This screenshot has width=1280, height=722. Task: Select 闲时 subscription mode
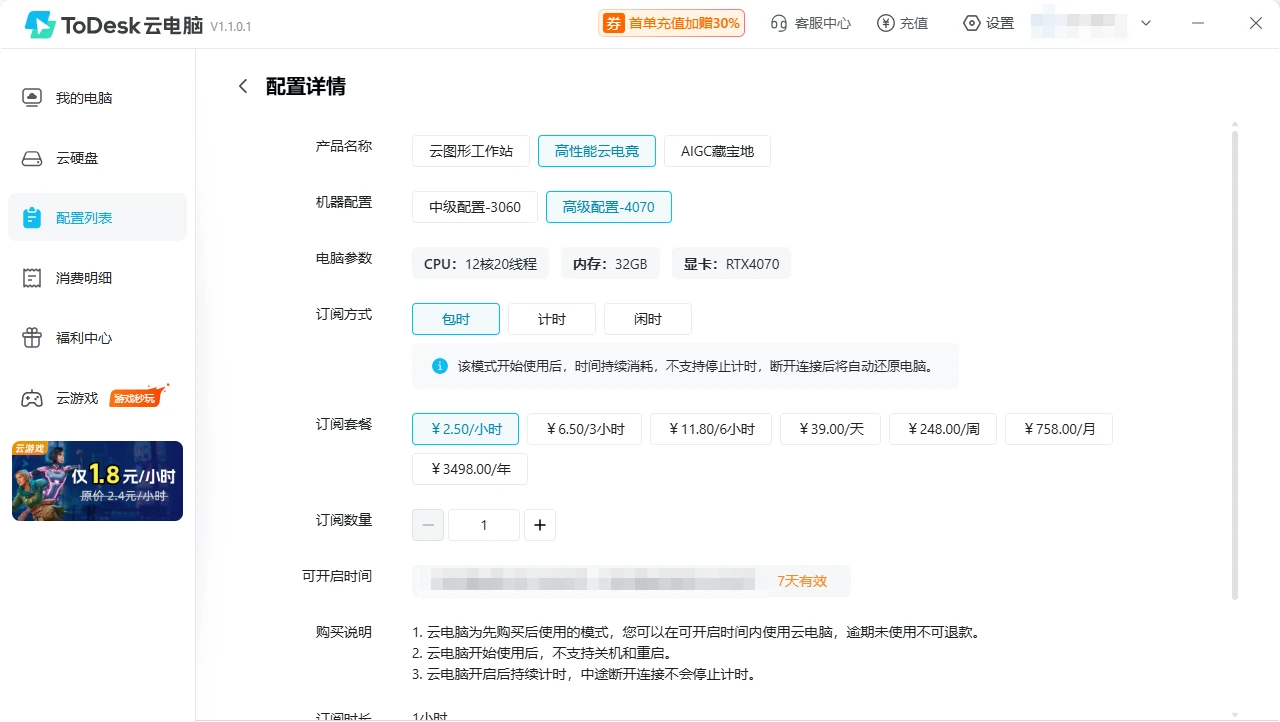tap(648, 319)
